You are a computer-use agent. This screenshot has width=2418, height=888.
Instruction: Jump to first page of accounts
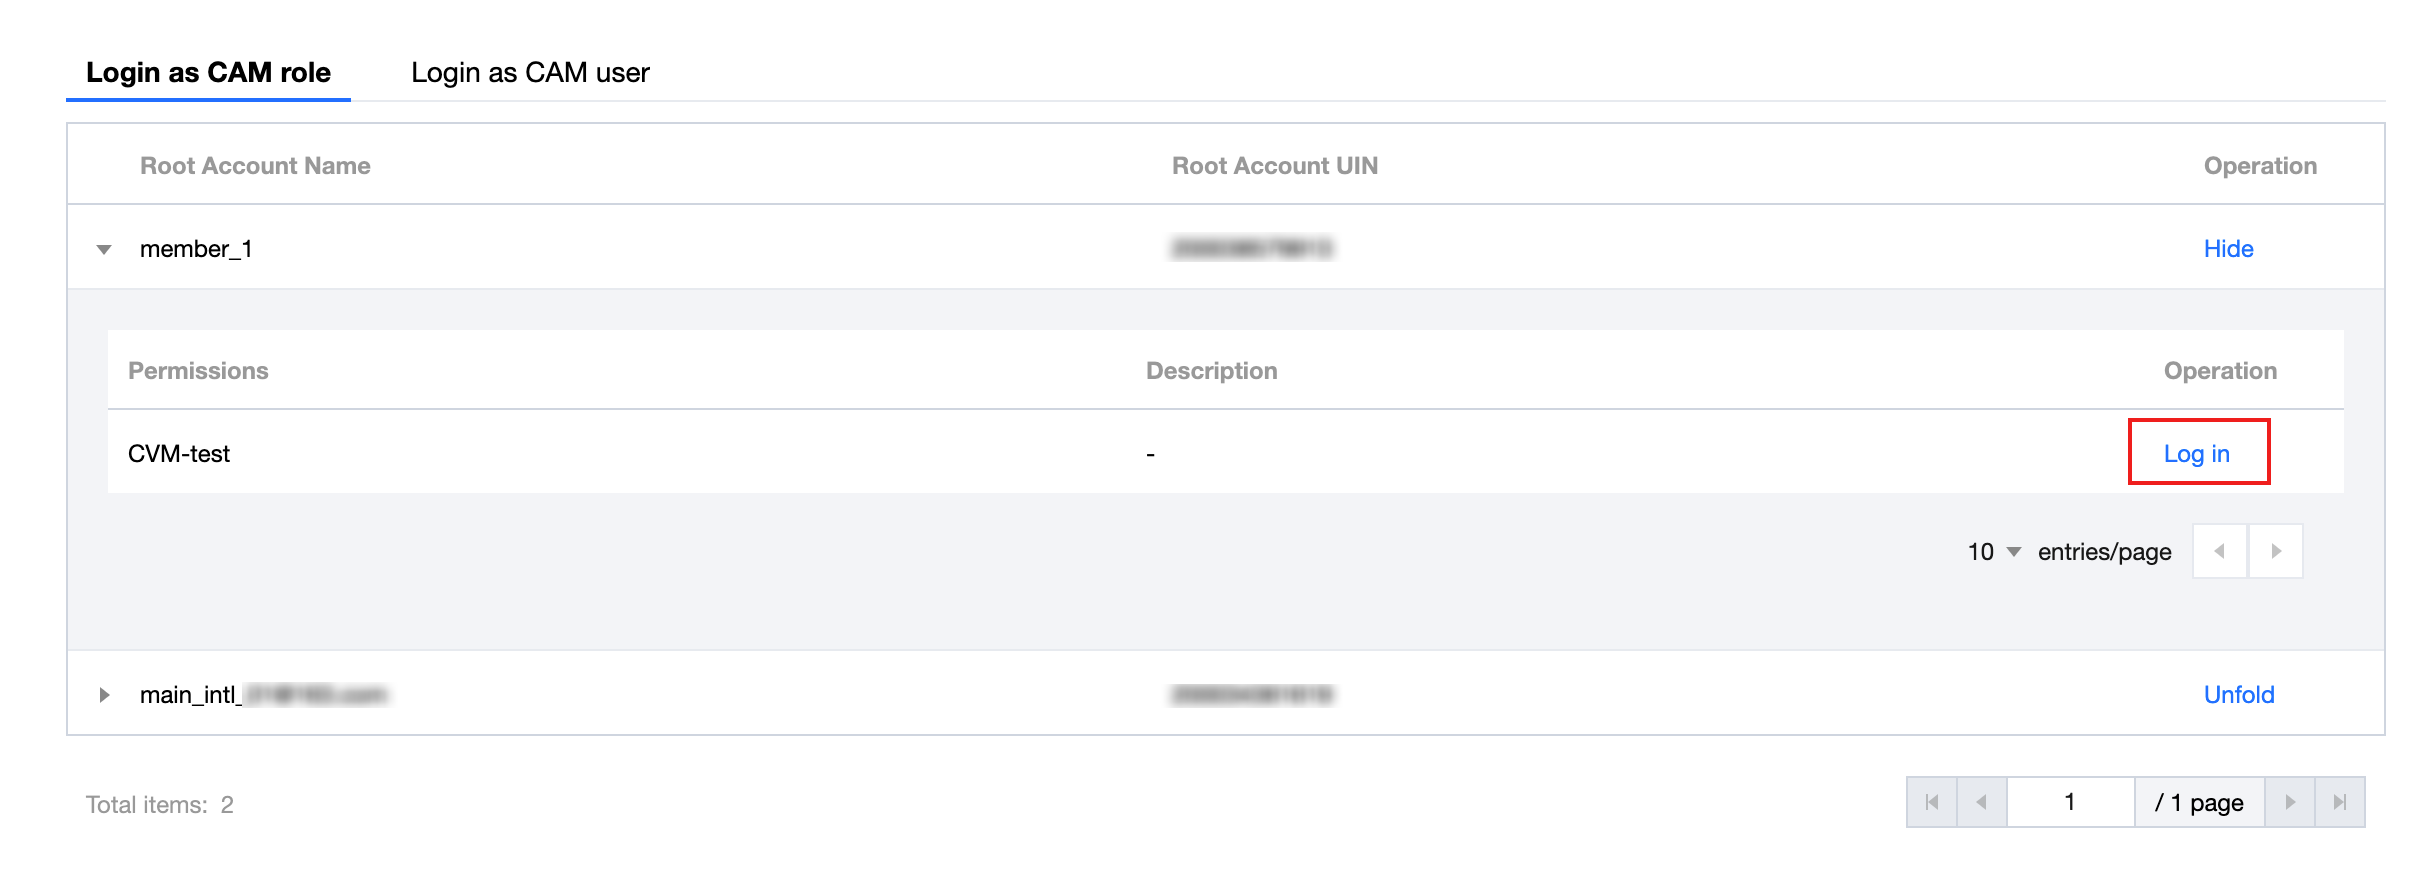tap(1932, 802)
